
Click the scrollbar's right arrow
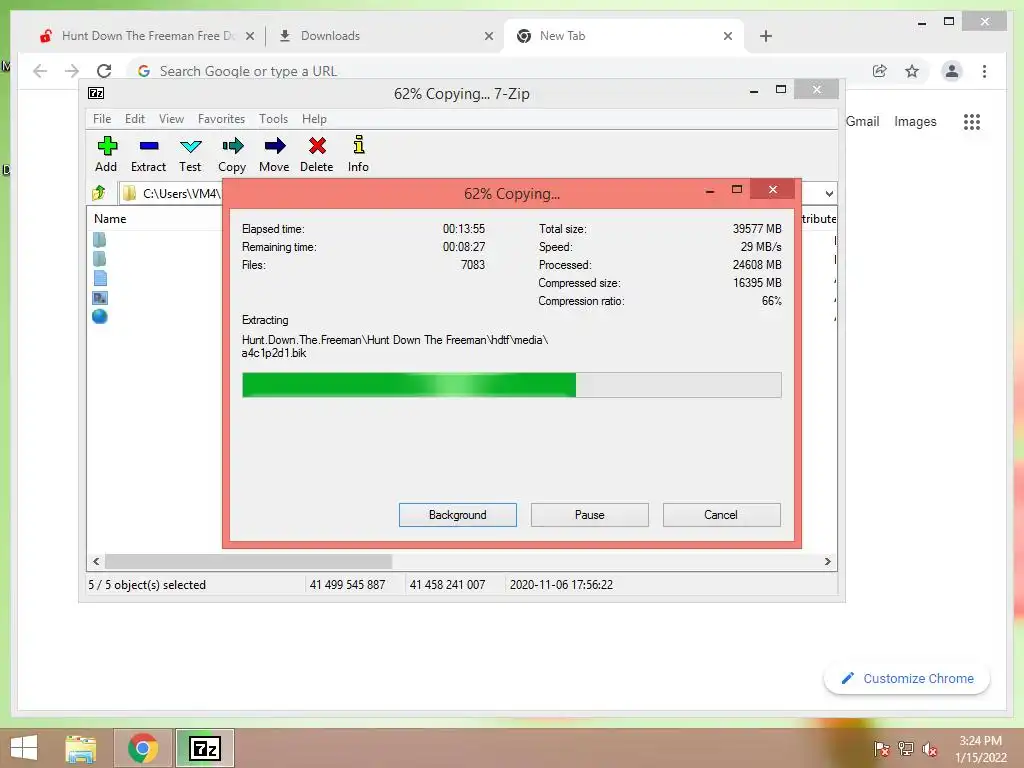(x=827, y=562)
